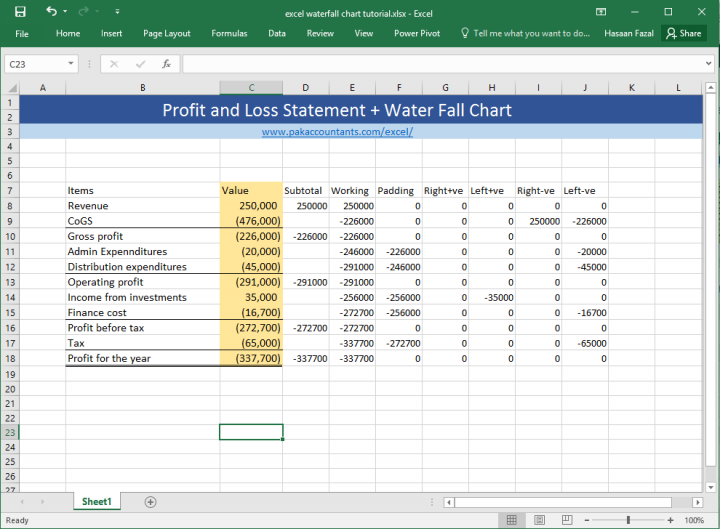The image size is (720, 529).
Task: Click the Ribbon Display Options icon
Action: tap(601, 12)
